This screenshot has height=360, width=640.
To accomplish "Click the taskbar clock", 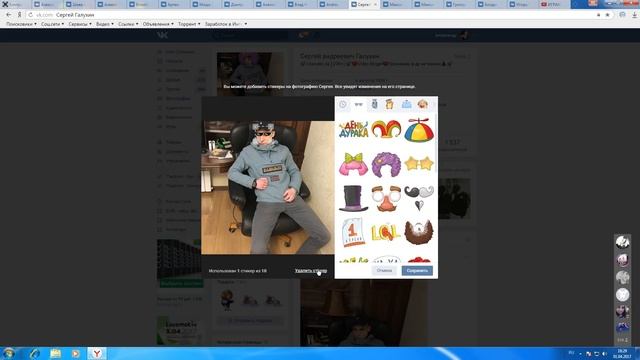I will coord(622,353).
